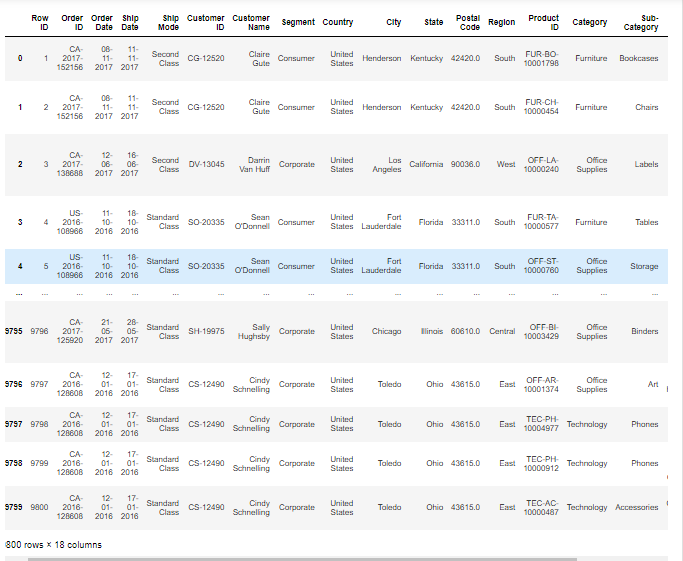Select index label 0 in first row
Image resolution: width=683 pixels, height=561 pixels.
tap(20, 58)
